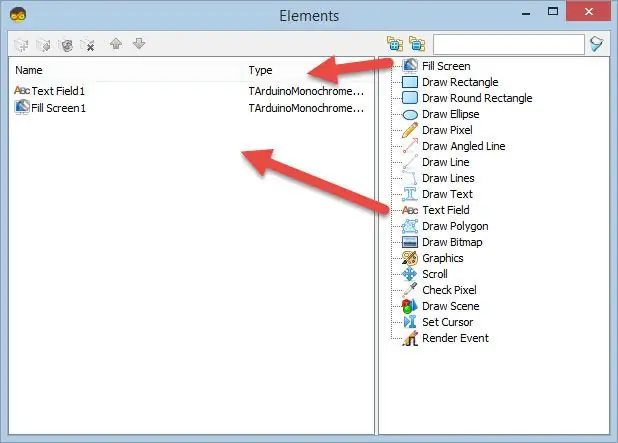This screenshot has height=443, width=618.
Task: Click the Type cell of Fill Screen1 row
Action: click(306, 108)
